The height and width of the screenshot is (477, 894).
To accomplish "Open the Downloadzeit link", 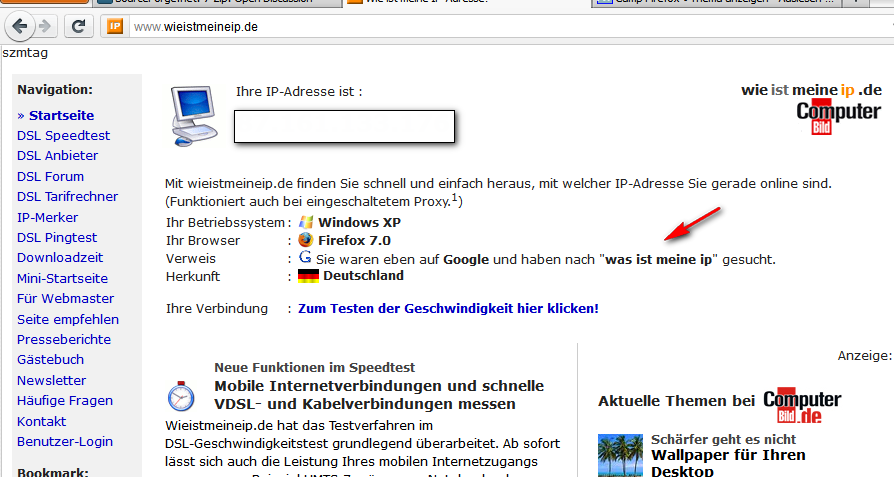I will (60, 258).
